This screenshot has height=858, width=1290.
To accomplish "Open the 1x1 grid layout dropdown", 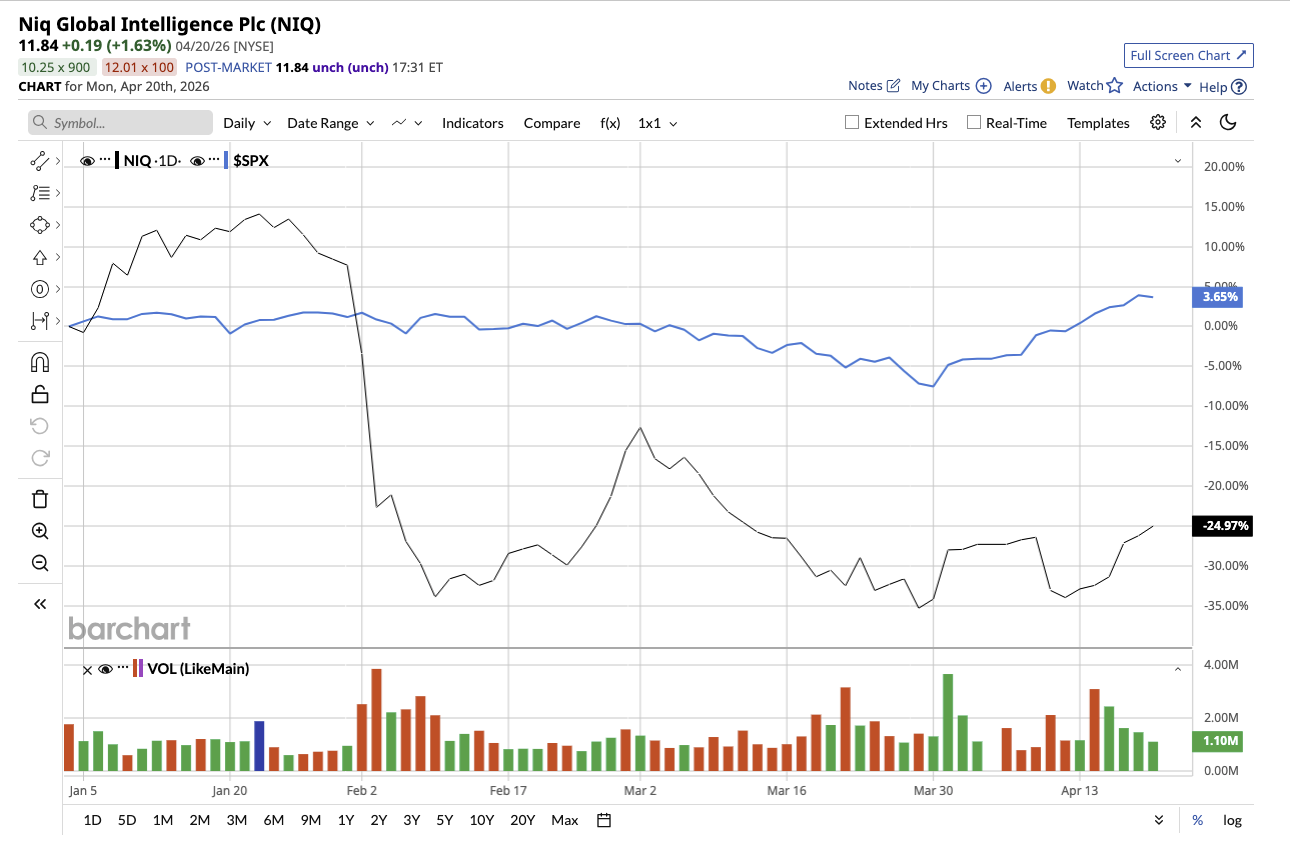I will coord(658,123).
